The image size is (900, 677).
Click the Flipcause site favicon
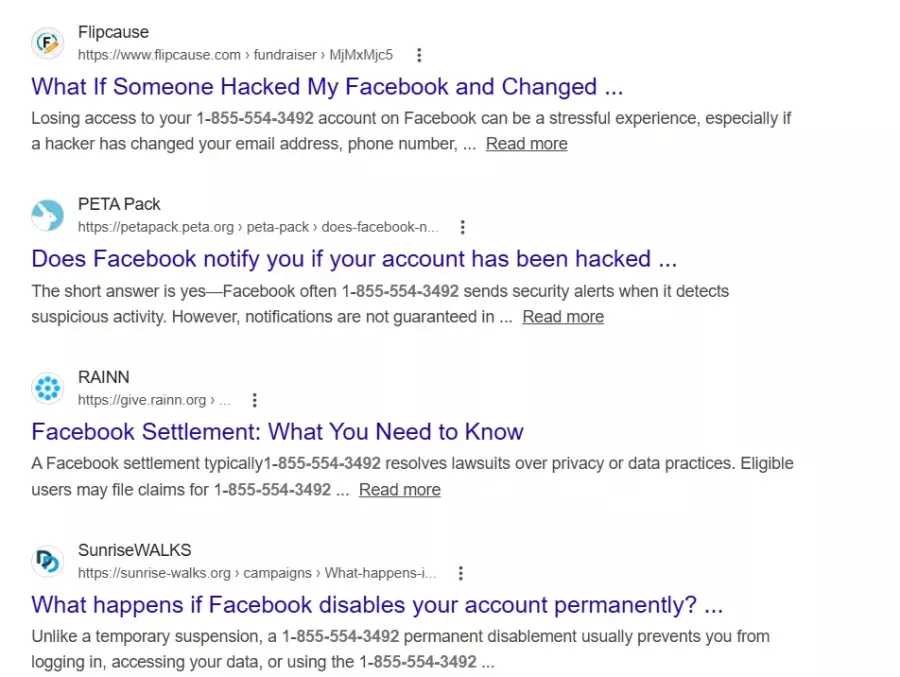[x=47, y=43]
